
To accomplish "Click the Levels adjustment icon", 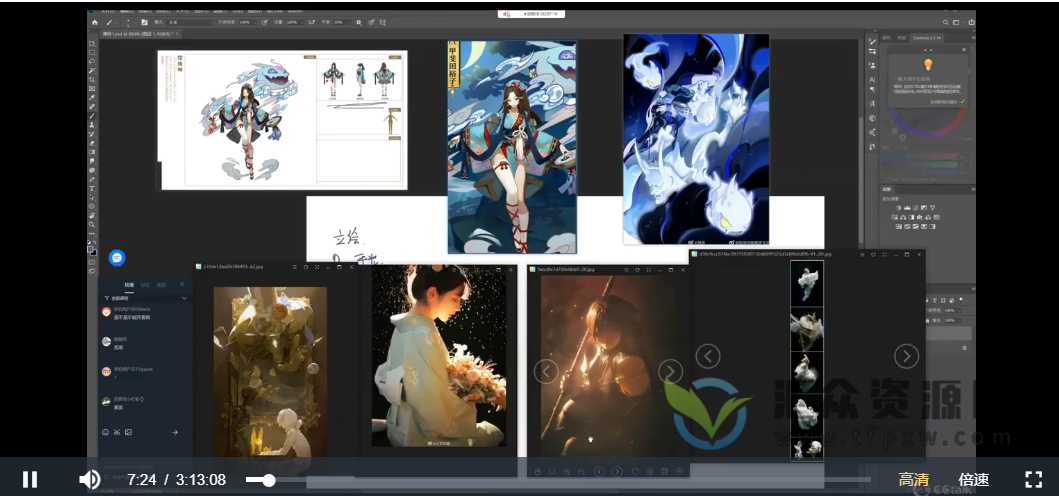I will tap(907, 207).
